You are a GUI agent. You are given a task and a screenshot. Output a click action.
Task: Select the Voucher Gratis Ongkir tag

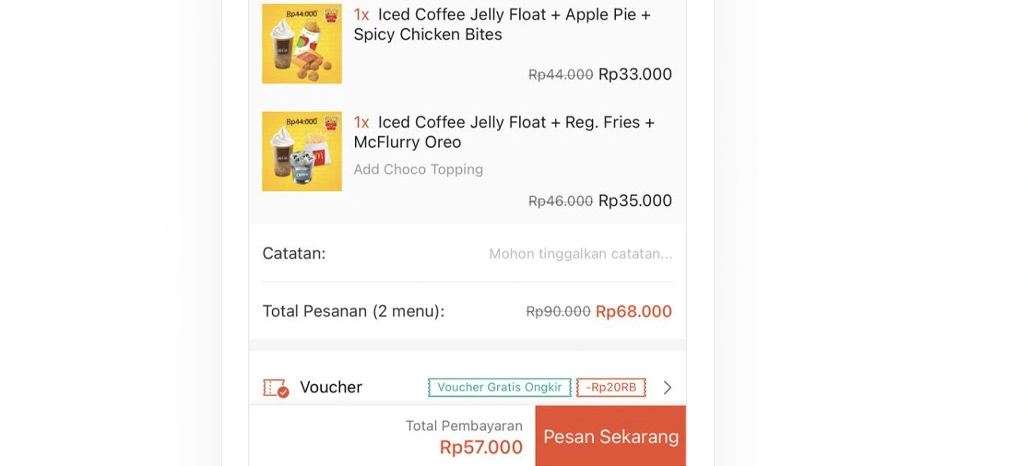click(500, 388)
